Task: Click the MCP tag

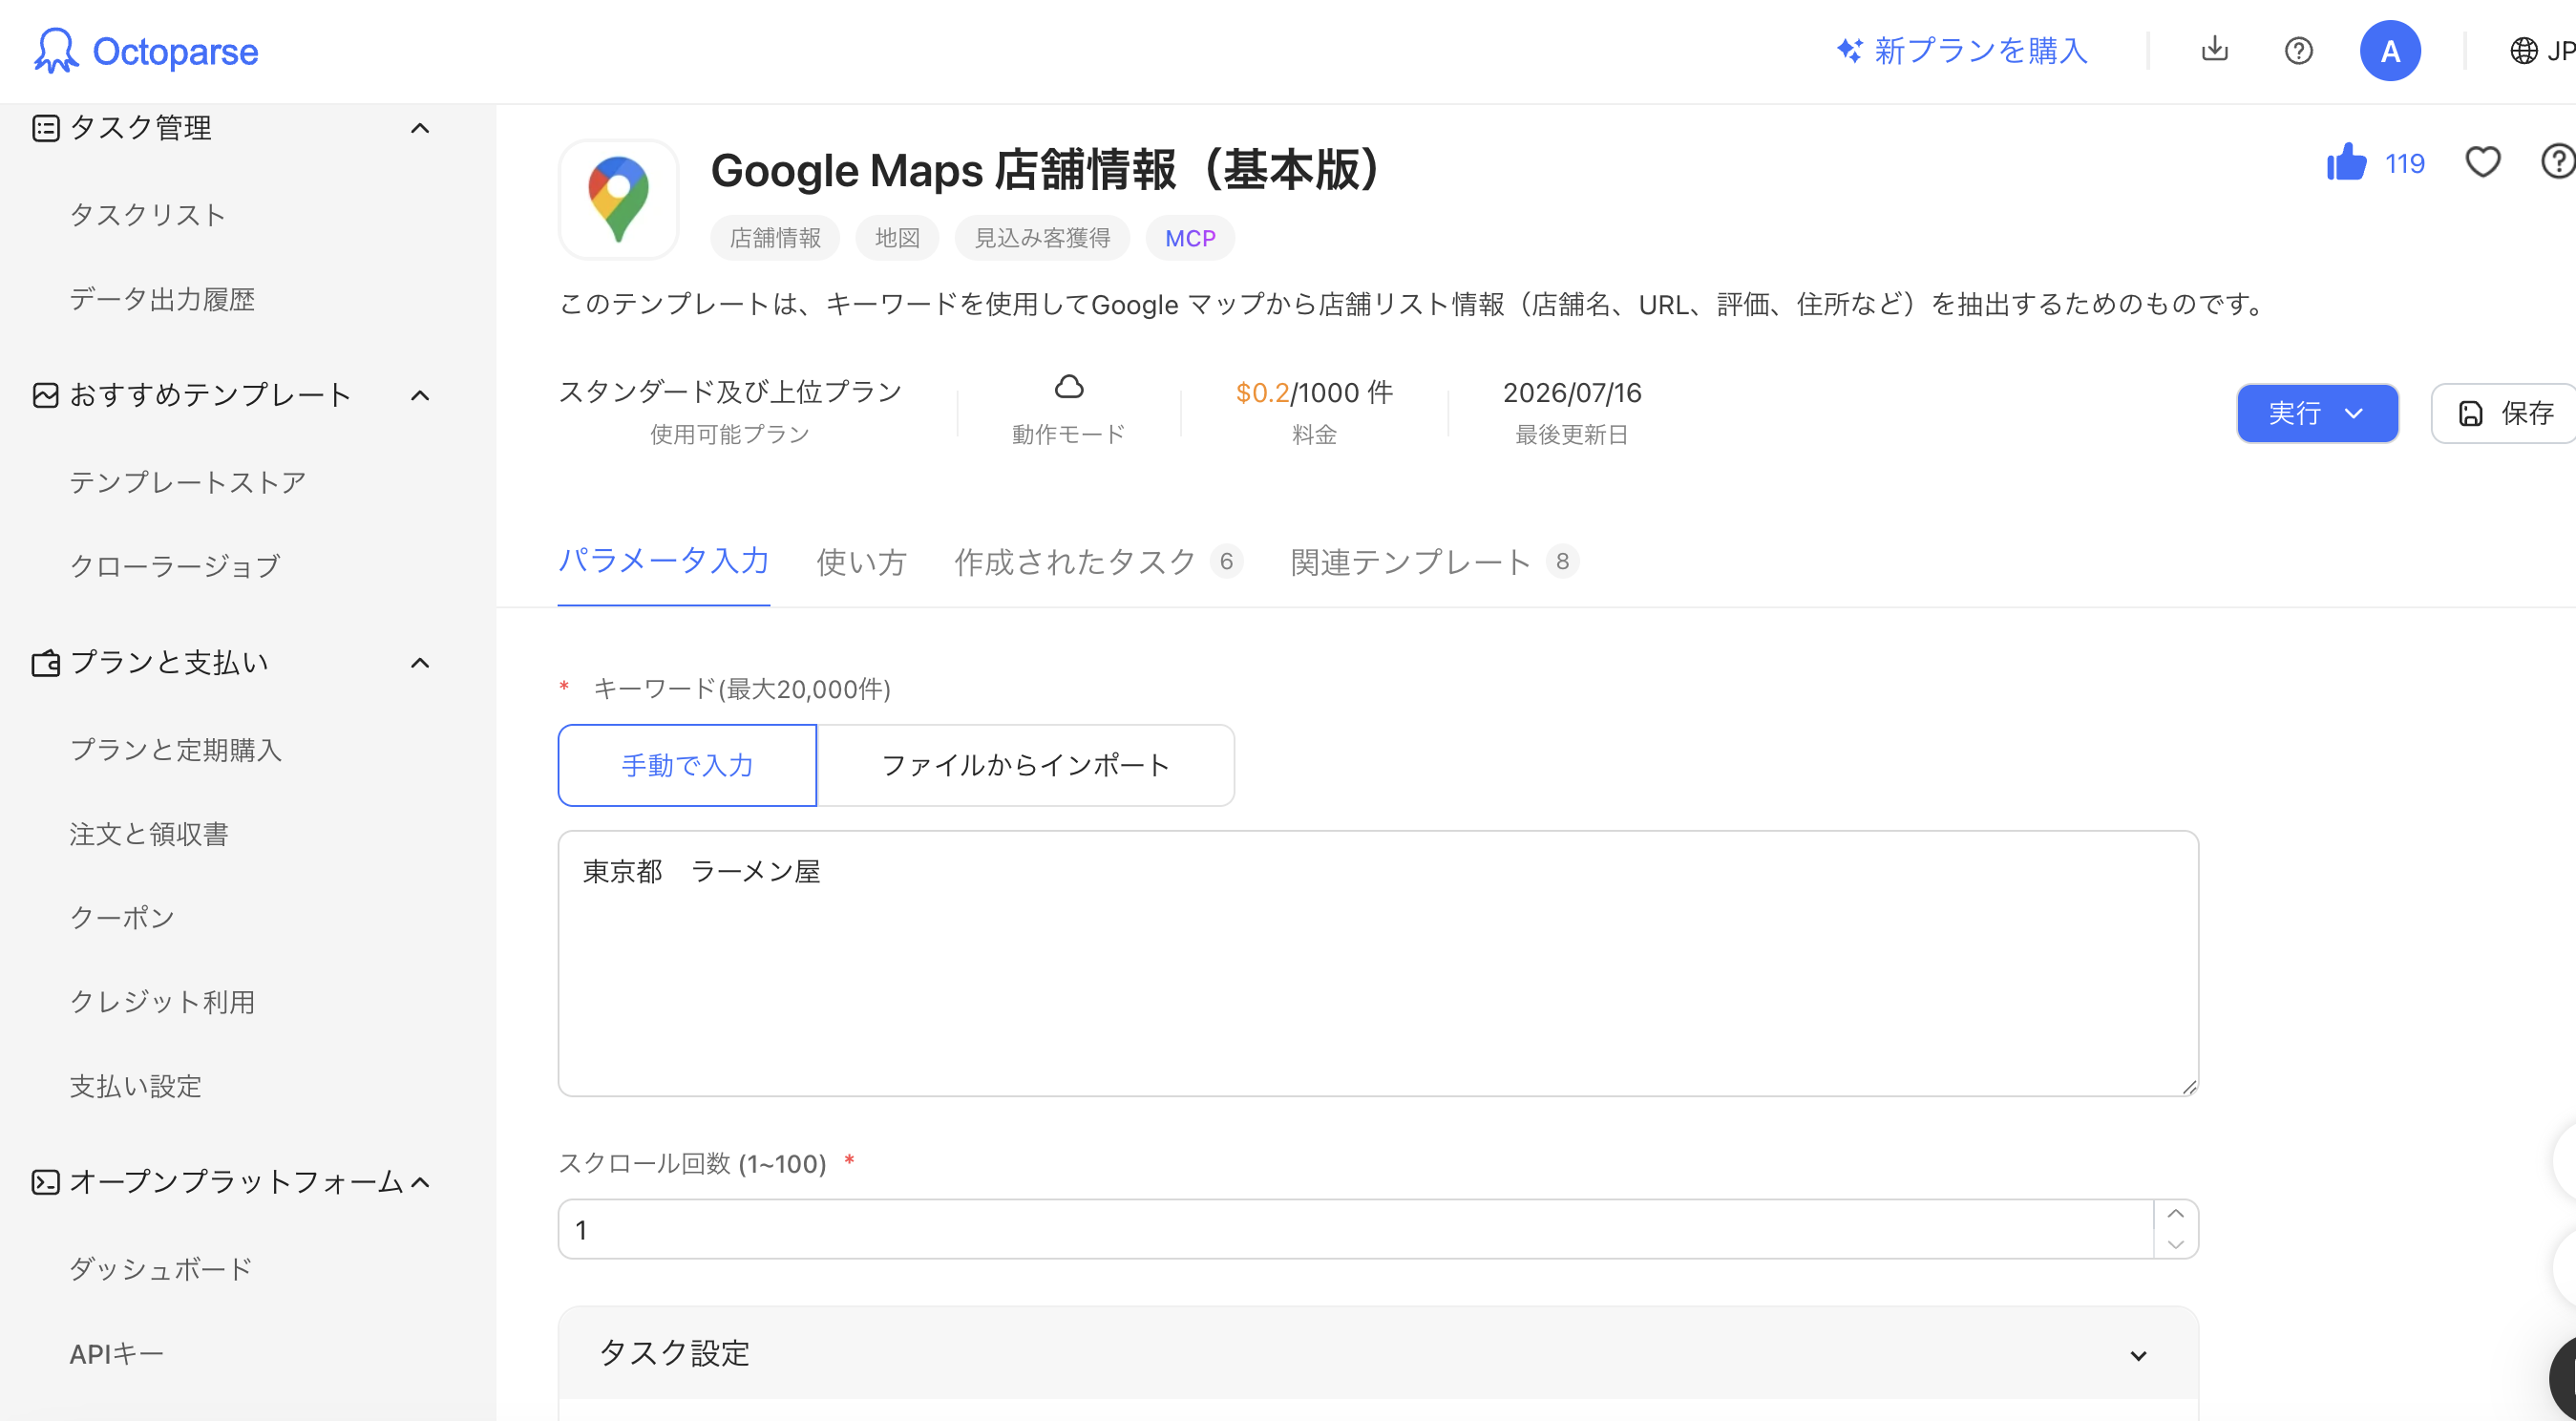Action: click(x=1190, y=238)
